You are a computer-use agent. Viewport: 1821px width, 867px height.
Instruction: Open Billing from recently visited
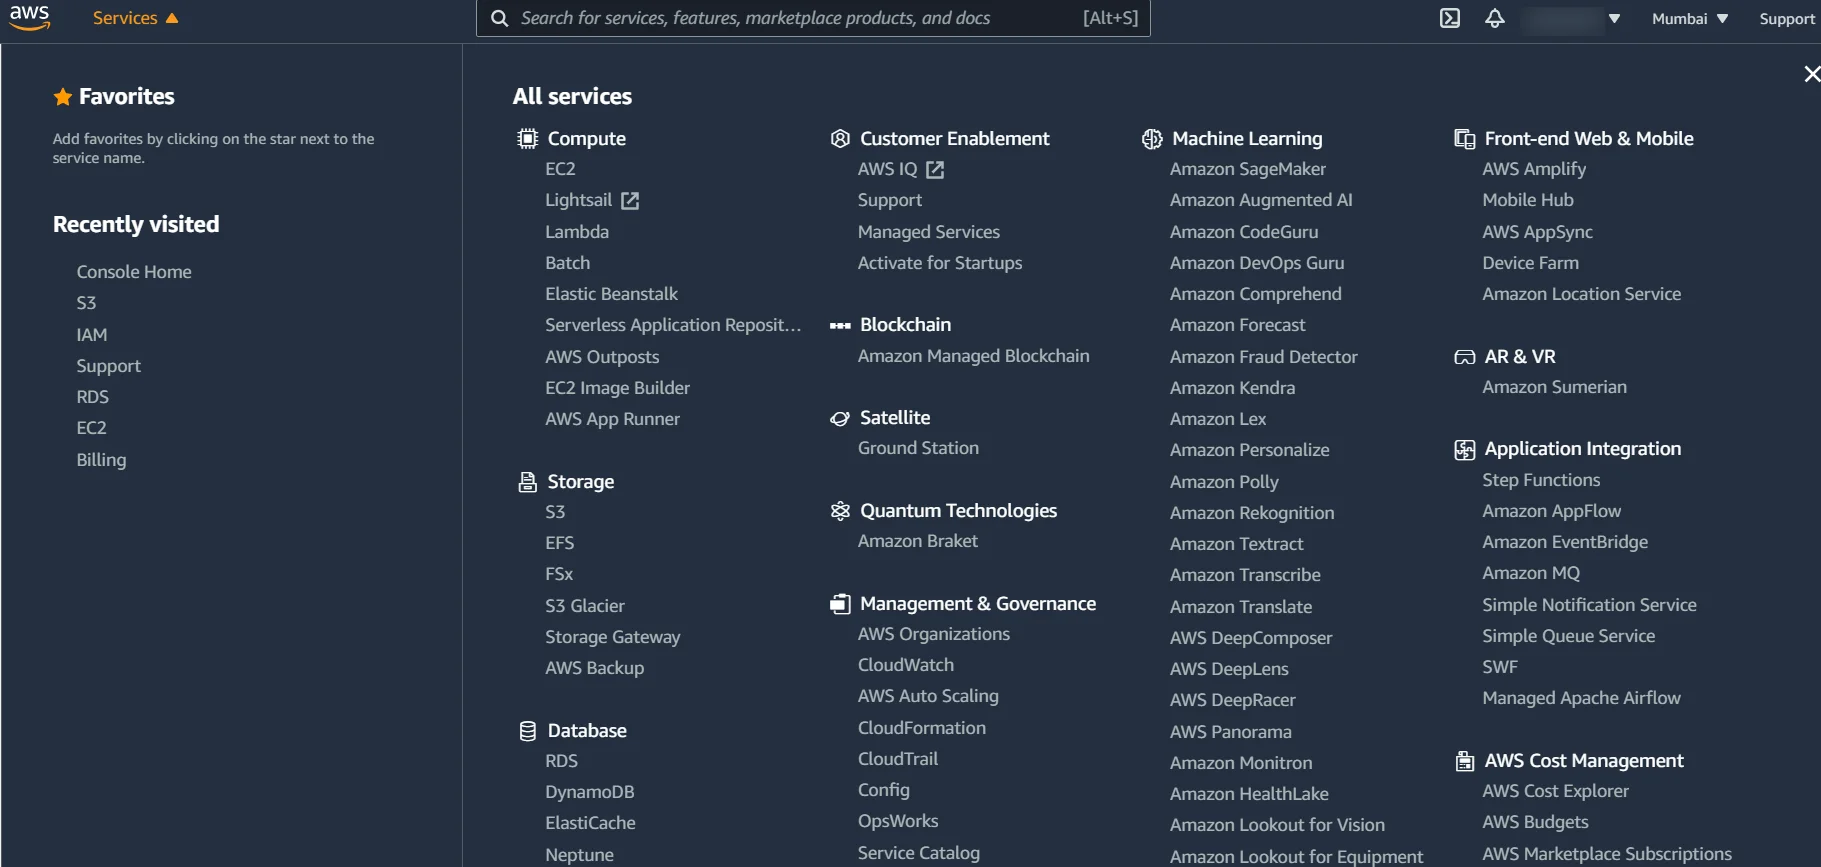(x=102, y=460)
